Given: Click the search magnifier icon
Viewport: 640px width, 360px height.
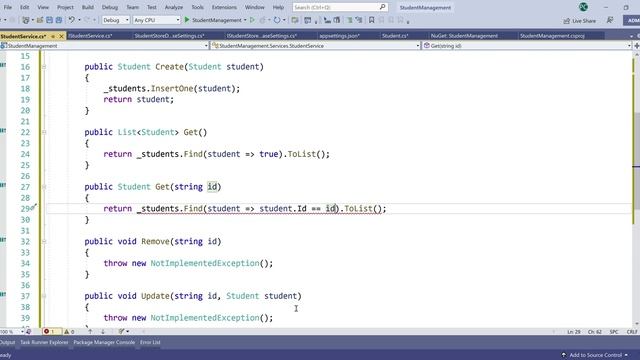Looking at the screenshot, I should click(x=382, y=7).
